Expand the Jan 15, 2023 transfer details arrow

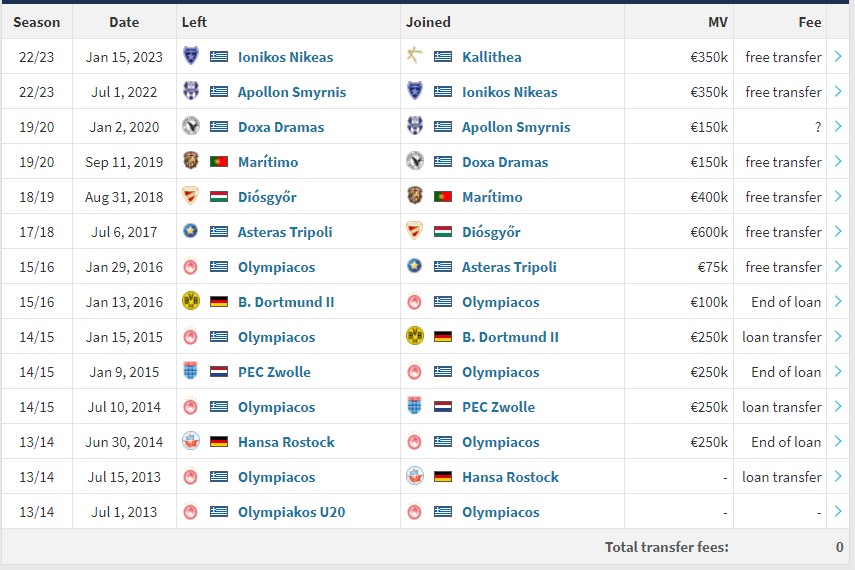(x=838, y=56)
